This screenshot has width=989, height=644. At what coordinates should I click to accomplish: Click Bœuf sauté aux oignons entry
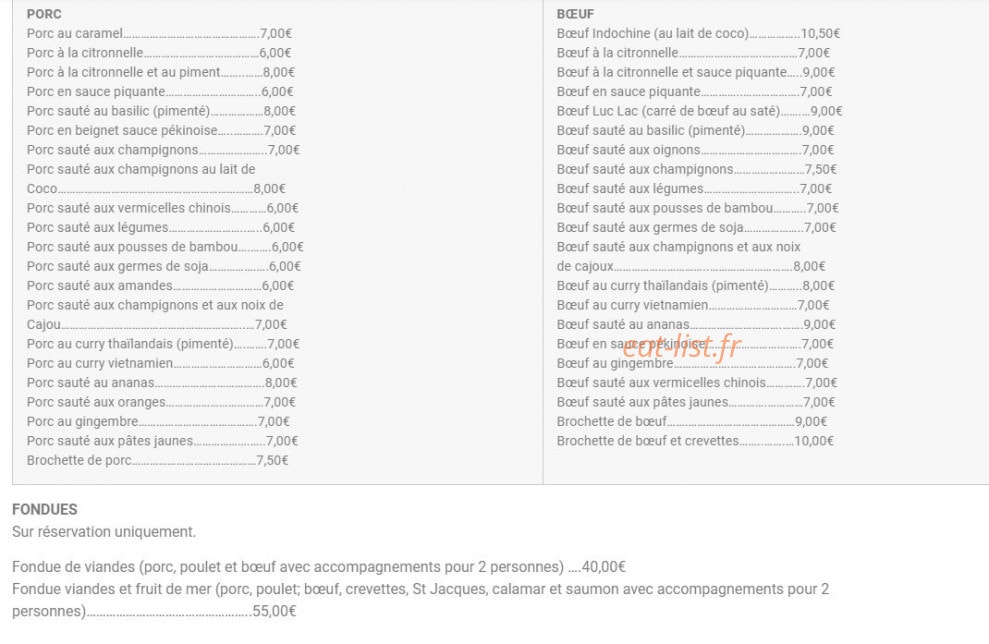coord(695,150)
